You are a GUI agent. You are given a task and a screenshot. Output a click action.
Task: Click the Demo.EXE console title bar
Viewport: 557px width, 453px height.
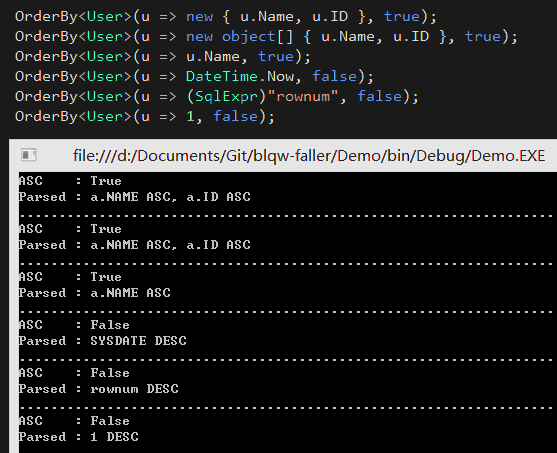point(283,155)
